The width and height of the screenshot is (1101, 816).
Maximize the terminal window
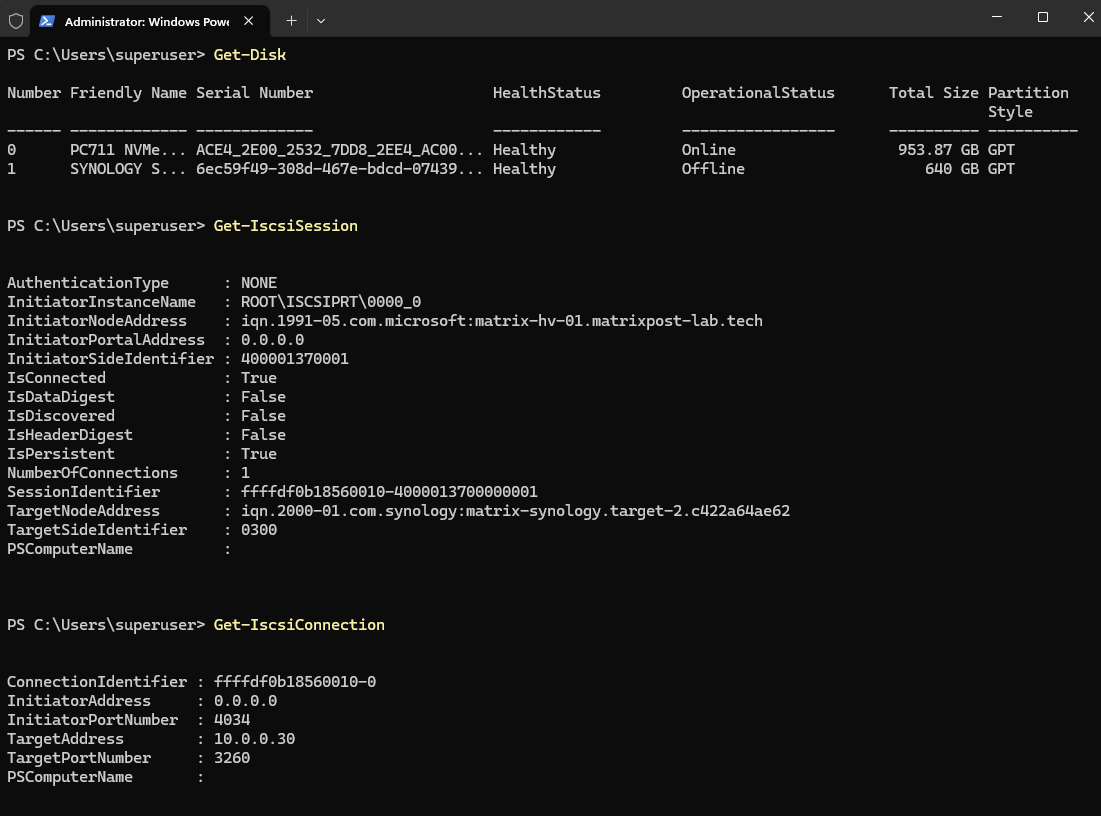1043,17
